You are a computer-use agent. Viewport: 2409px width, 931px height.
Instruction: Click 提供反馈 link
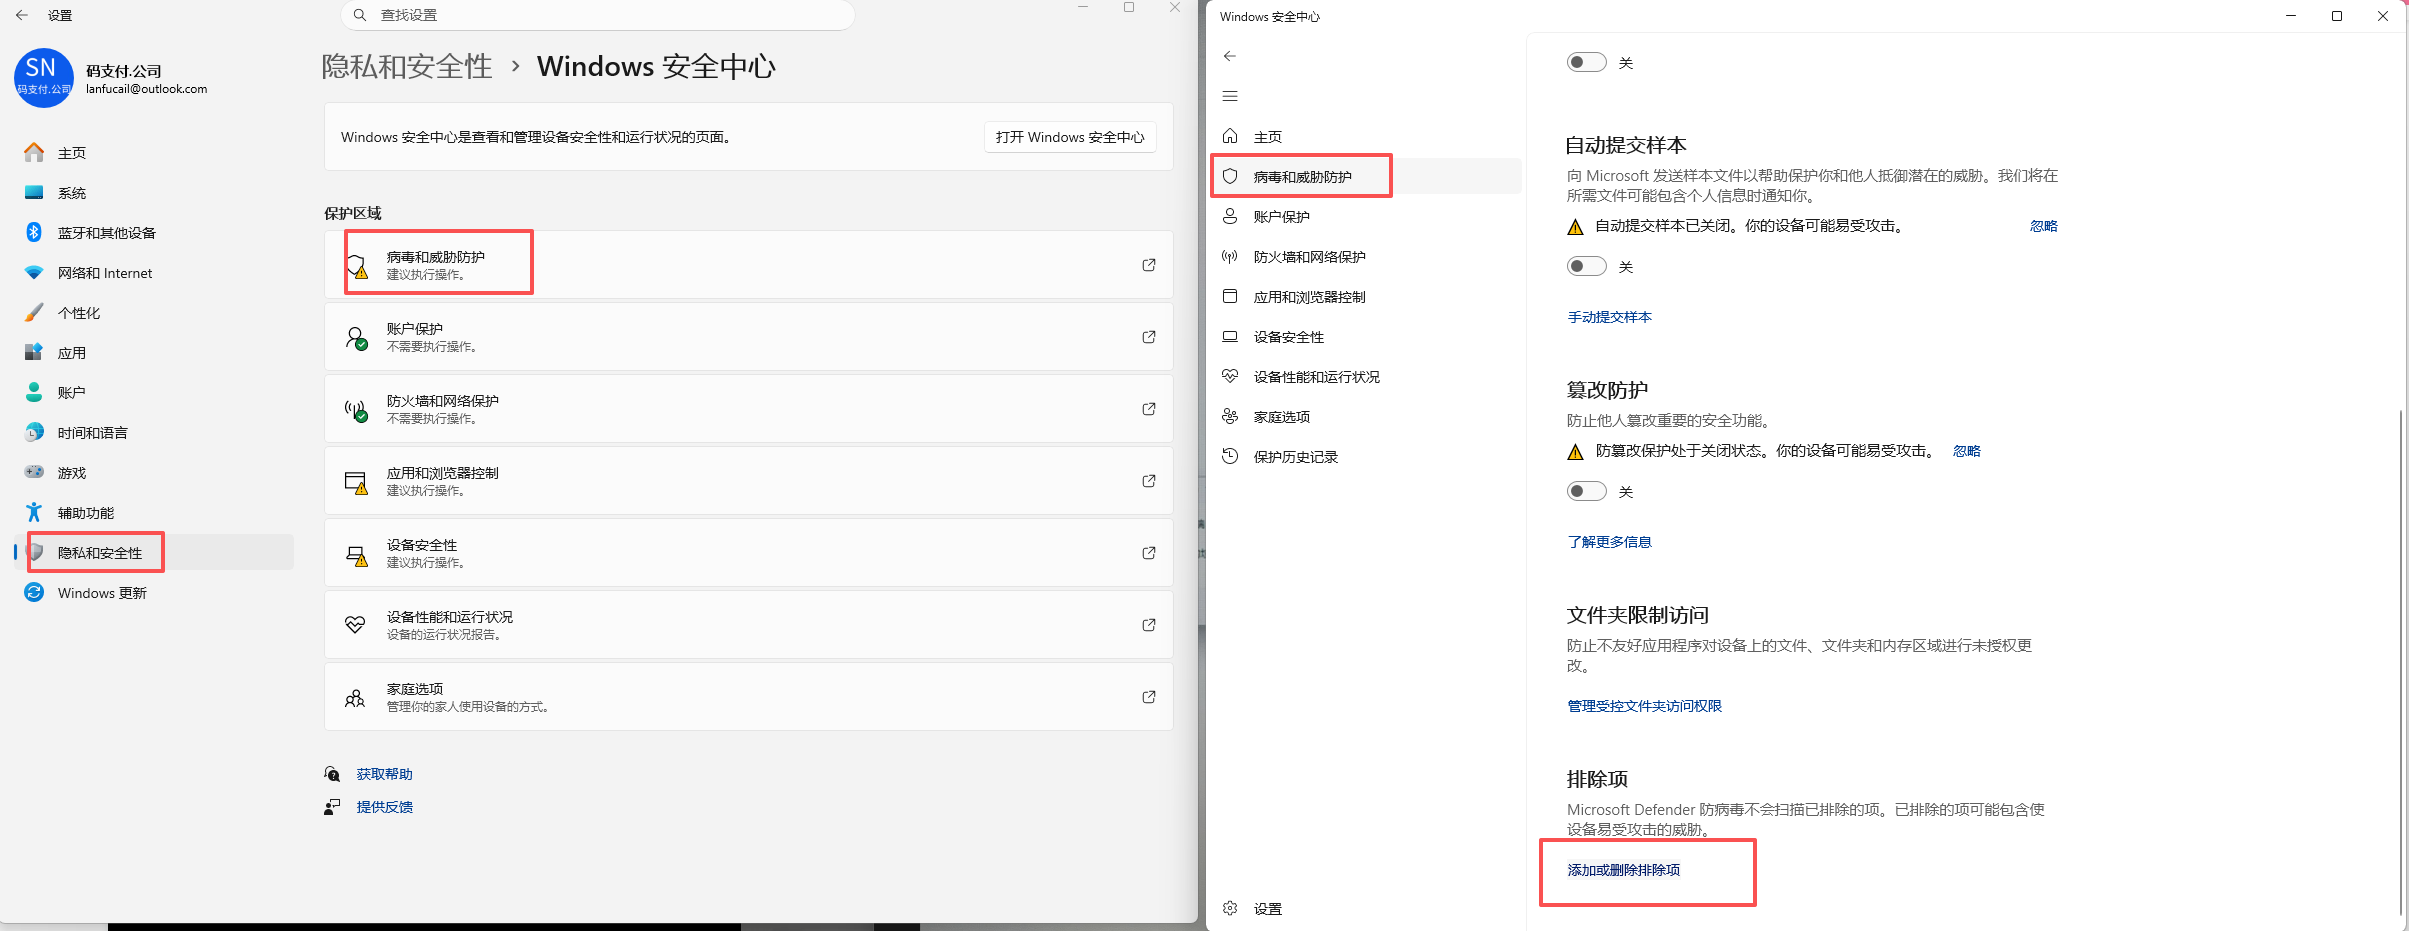click(385, 807)
